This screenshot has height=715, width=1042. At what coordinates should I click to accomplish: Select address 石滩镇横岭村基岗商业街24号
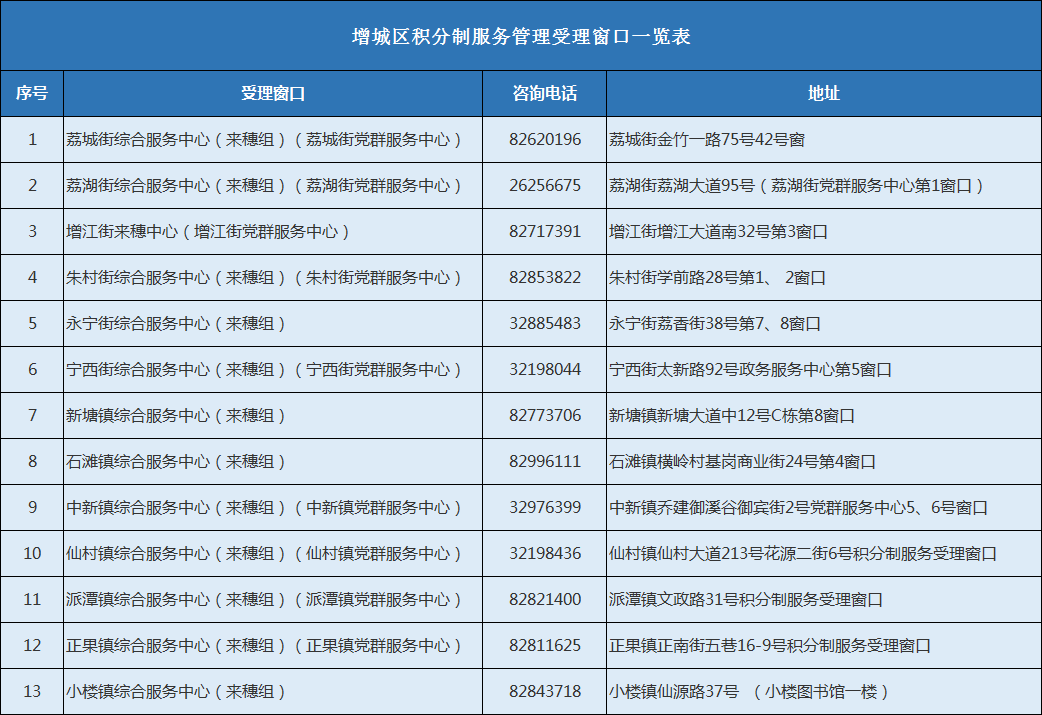(x=714, y=461)
